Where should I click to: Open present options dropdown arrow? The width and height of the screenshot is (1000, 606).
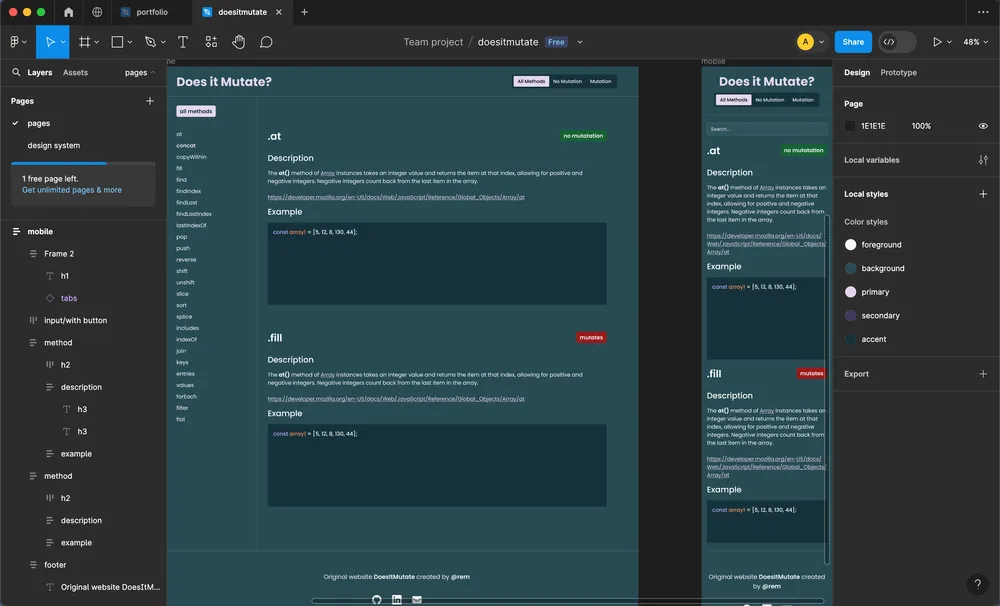949,42
